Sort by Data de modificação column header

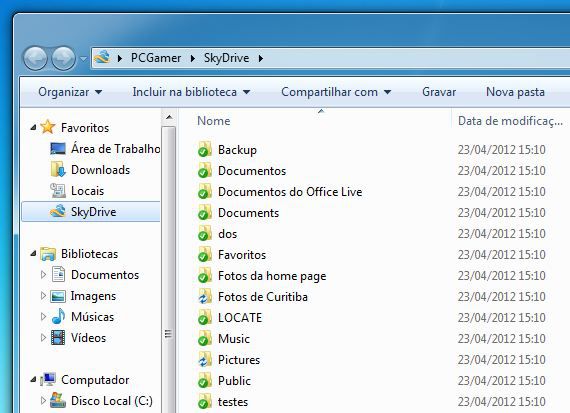pos(510,121)
